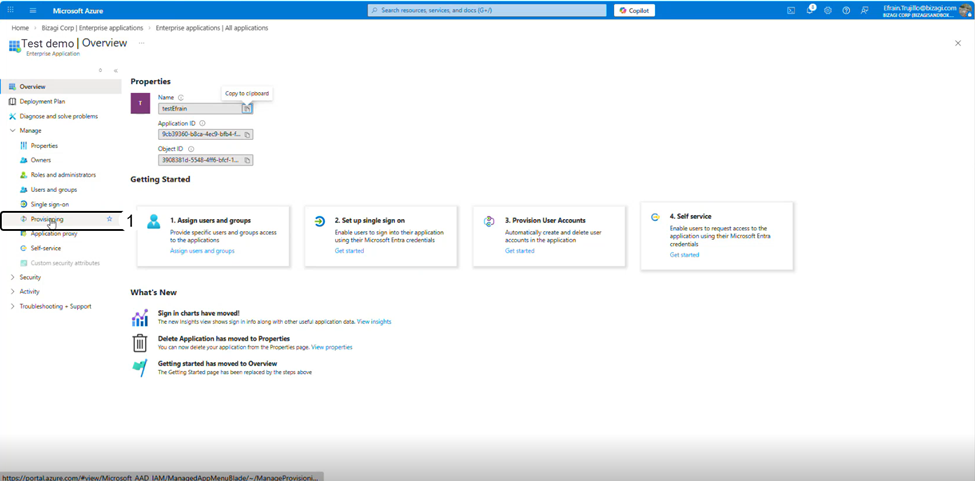Open Enterprise applications All applications breadcrumb
The image size is (975, 481).
pyautogui.click(x=212, y=28)
